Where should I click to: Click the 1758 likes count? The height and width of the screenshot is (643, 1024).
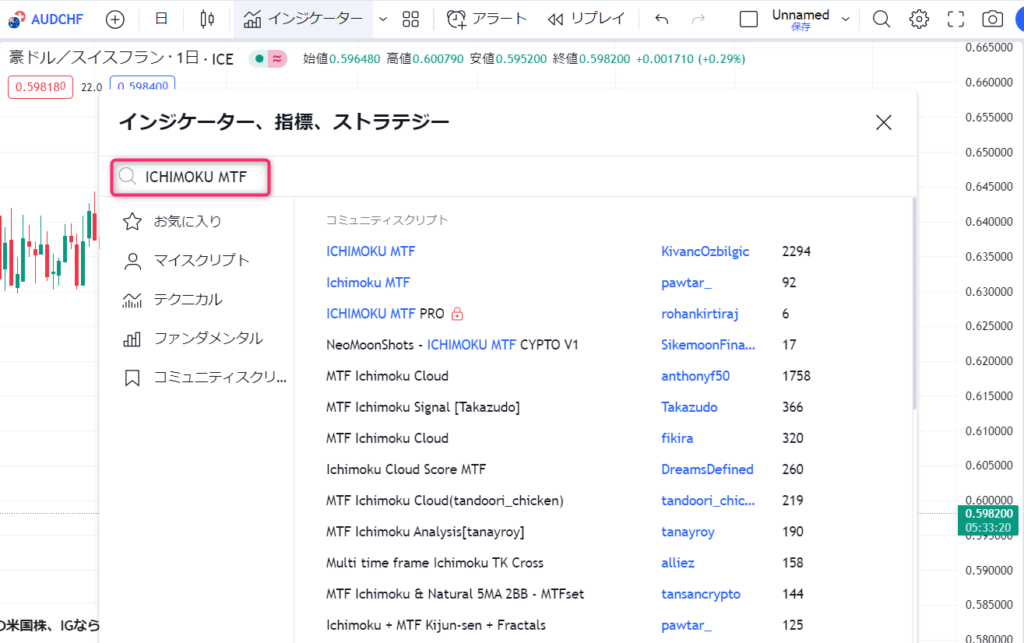click(x=796, y=376)
